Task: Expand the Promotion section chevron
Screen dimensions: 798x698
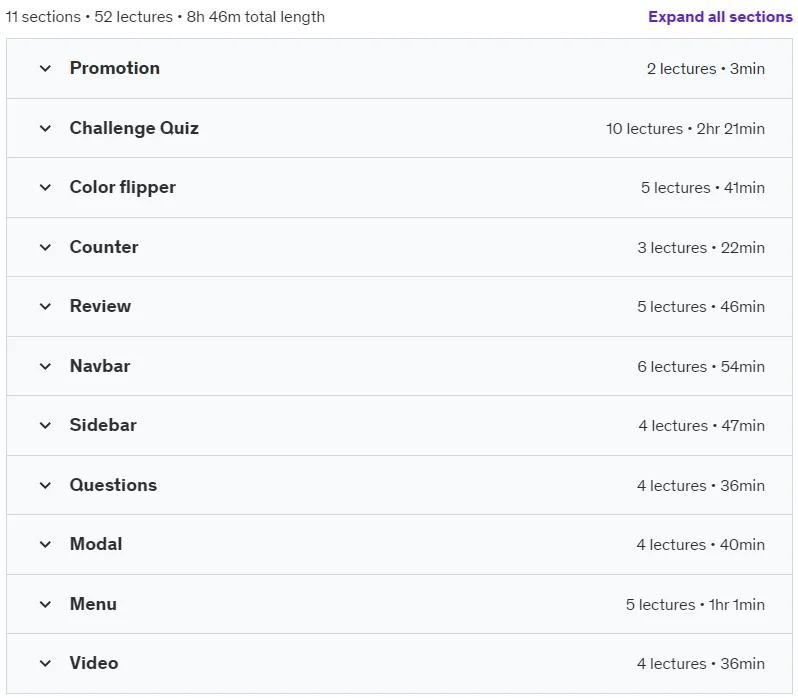Action: 45,68
